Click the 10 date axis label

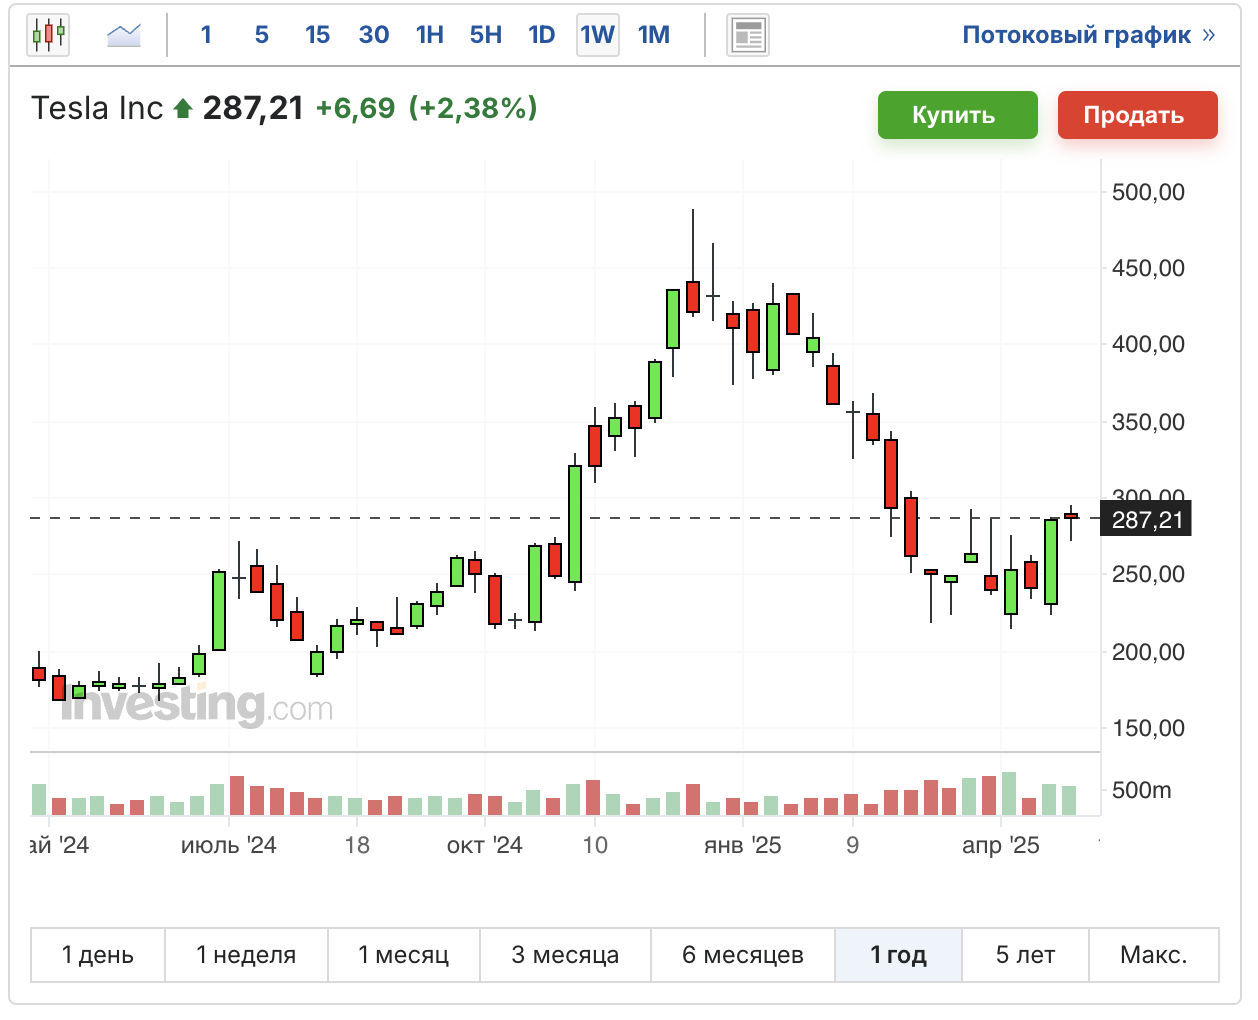click(595, 846)
